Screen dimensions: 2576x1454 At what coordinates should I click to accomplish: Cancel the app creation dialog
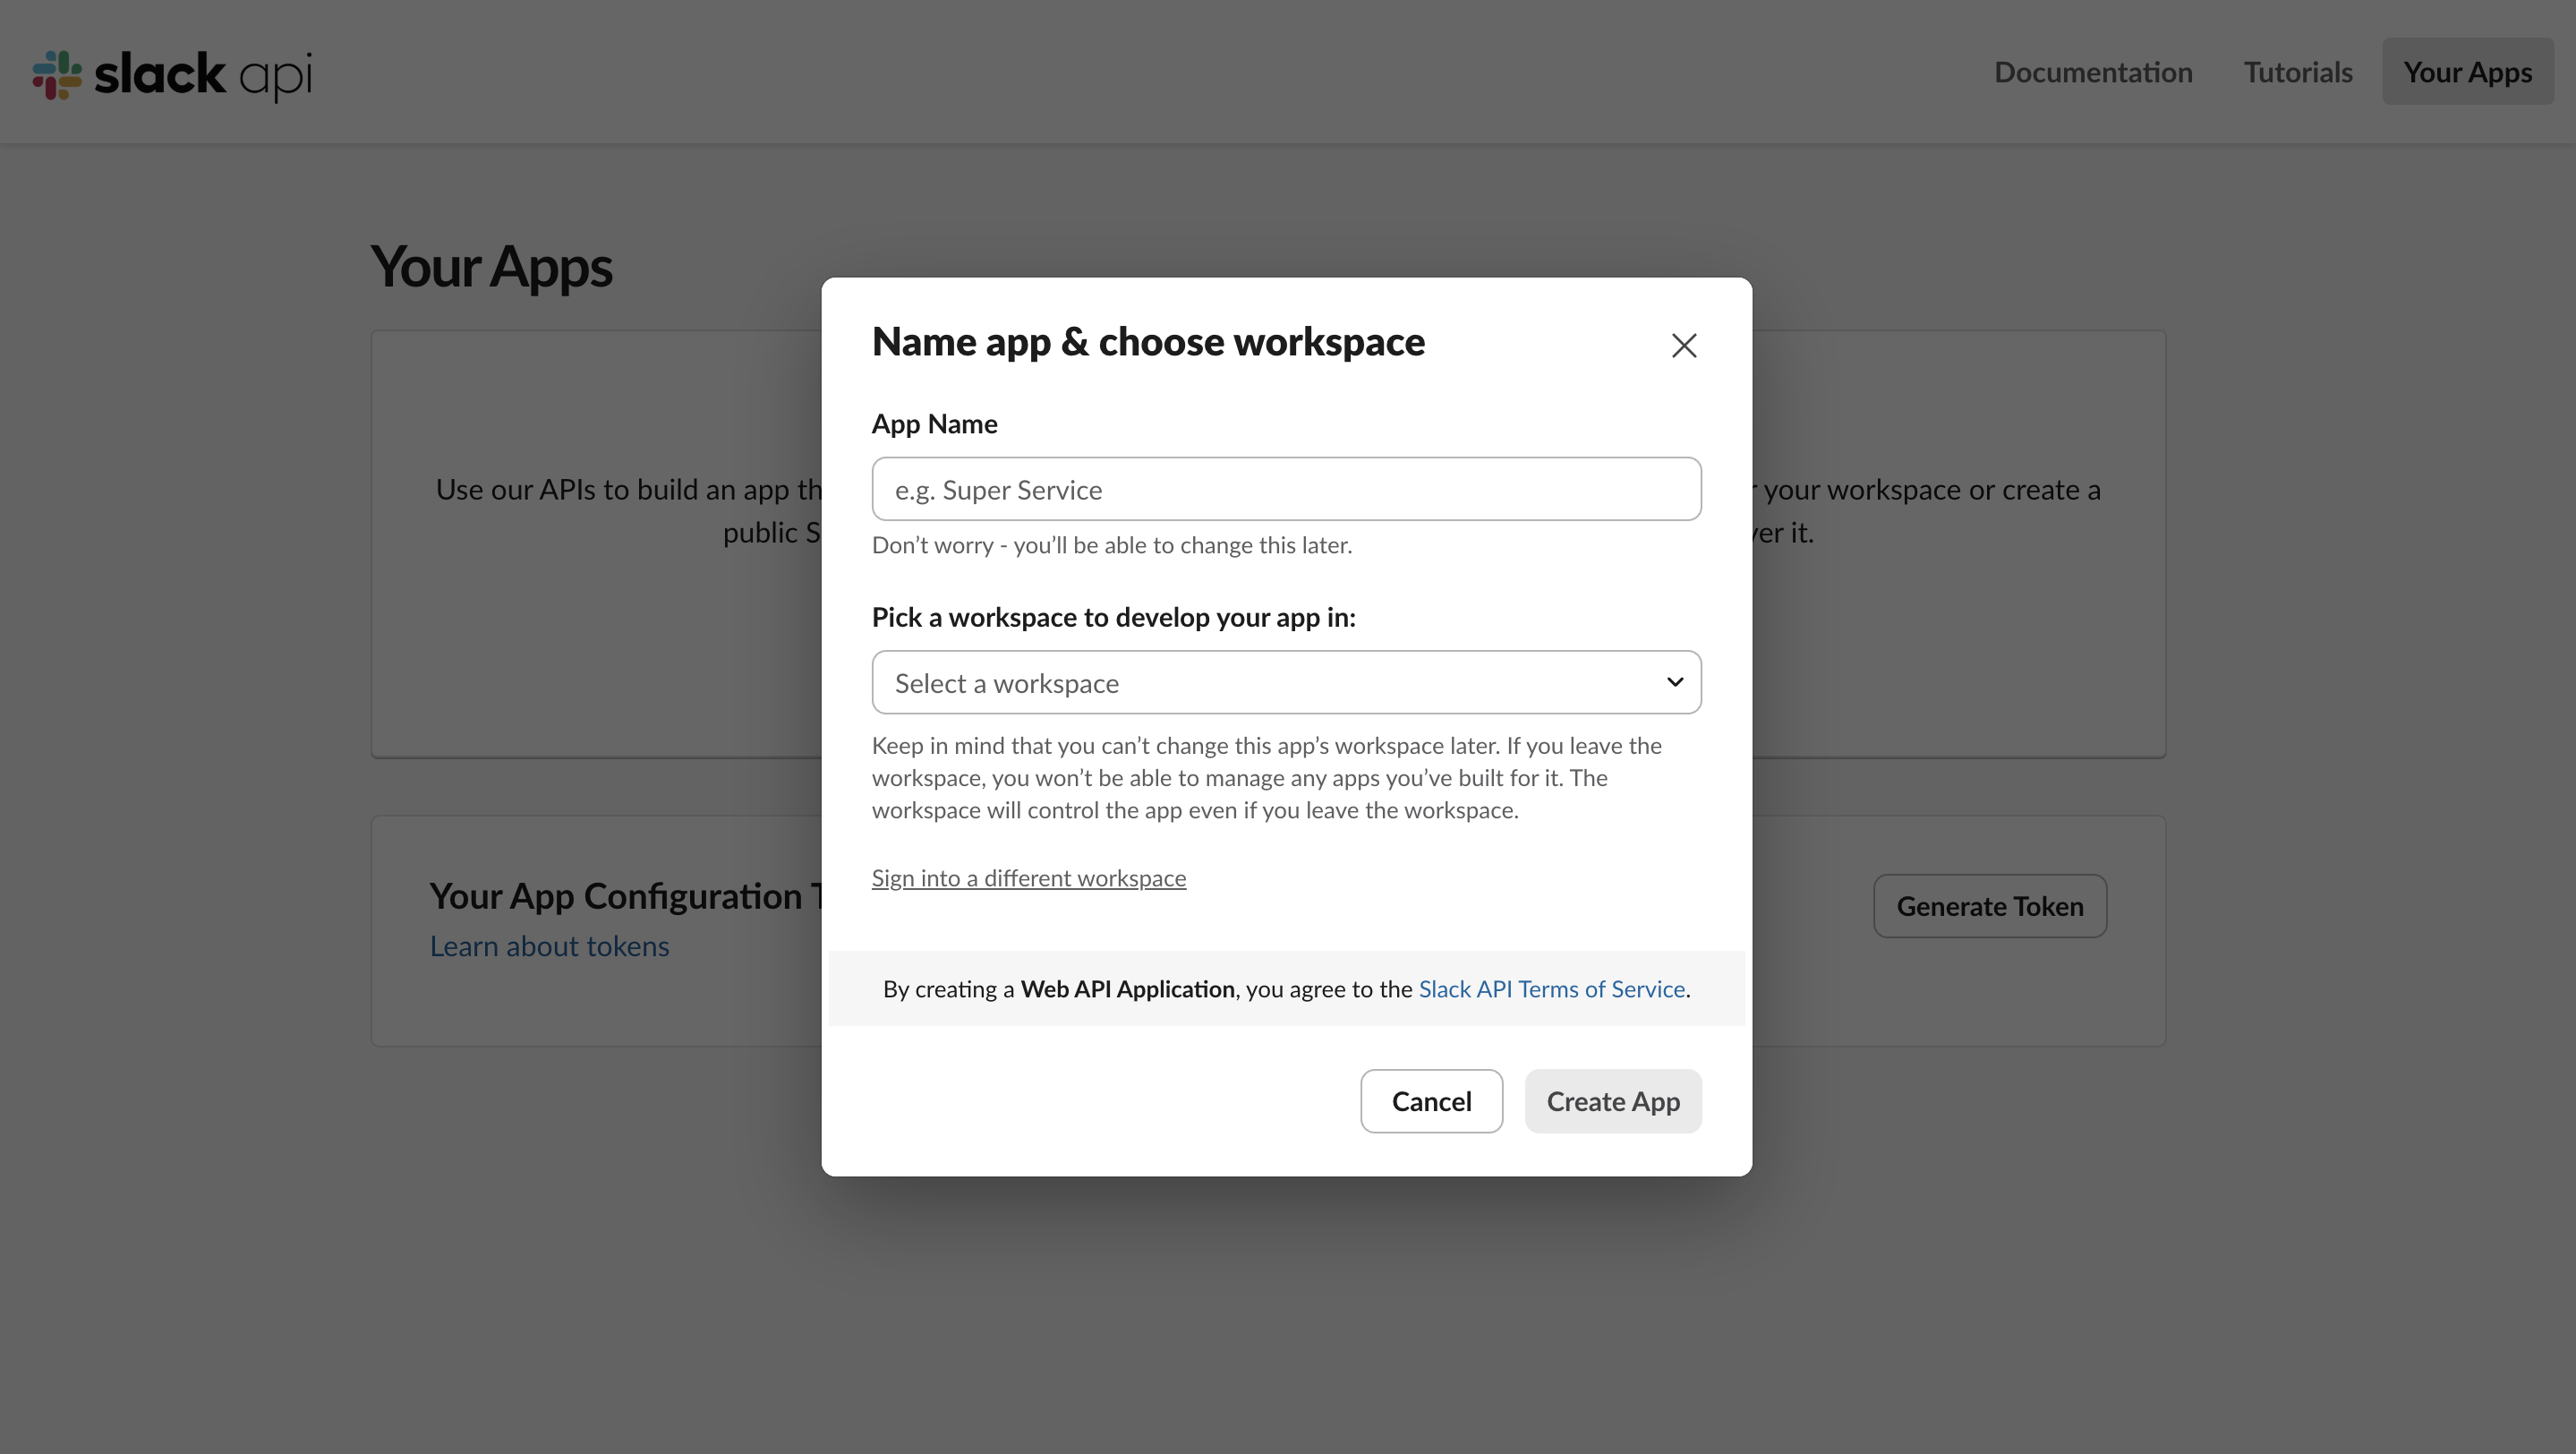click(1431, 1101)
